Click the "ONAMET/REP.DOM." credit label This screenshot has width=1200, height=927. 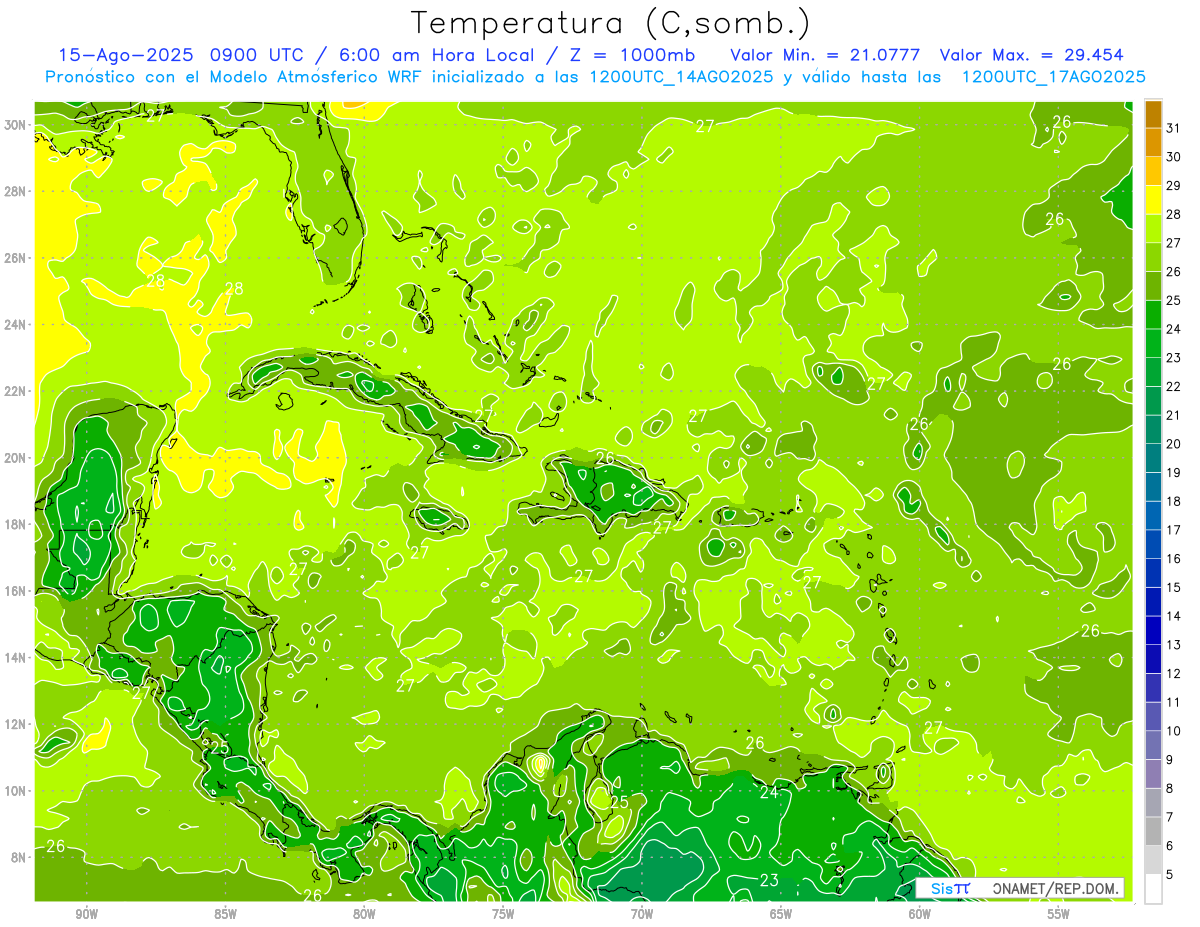point(1056,888)
